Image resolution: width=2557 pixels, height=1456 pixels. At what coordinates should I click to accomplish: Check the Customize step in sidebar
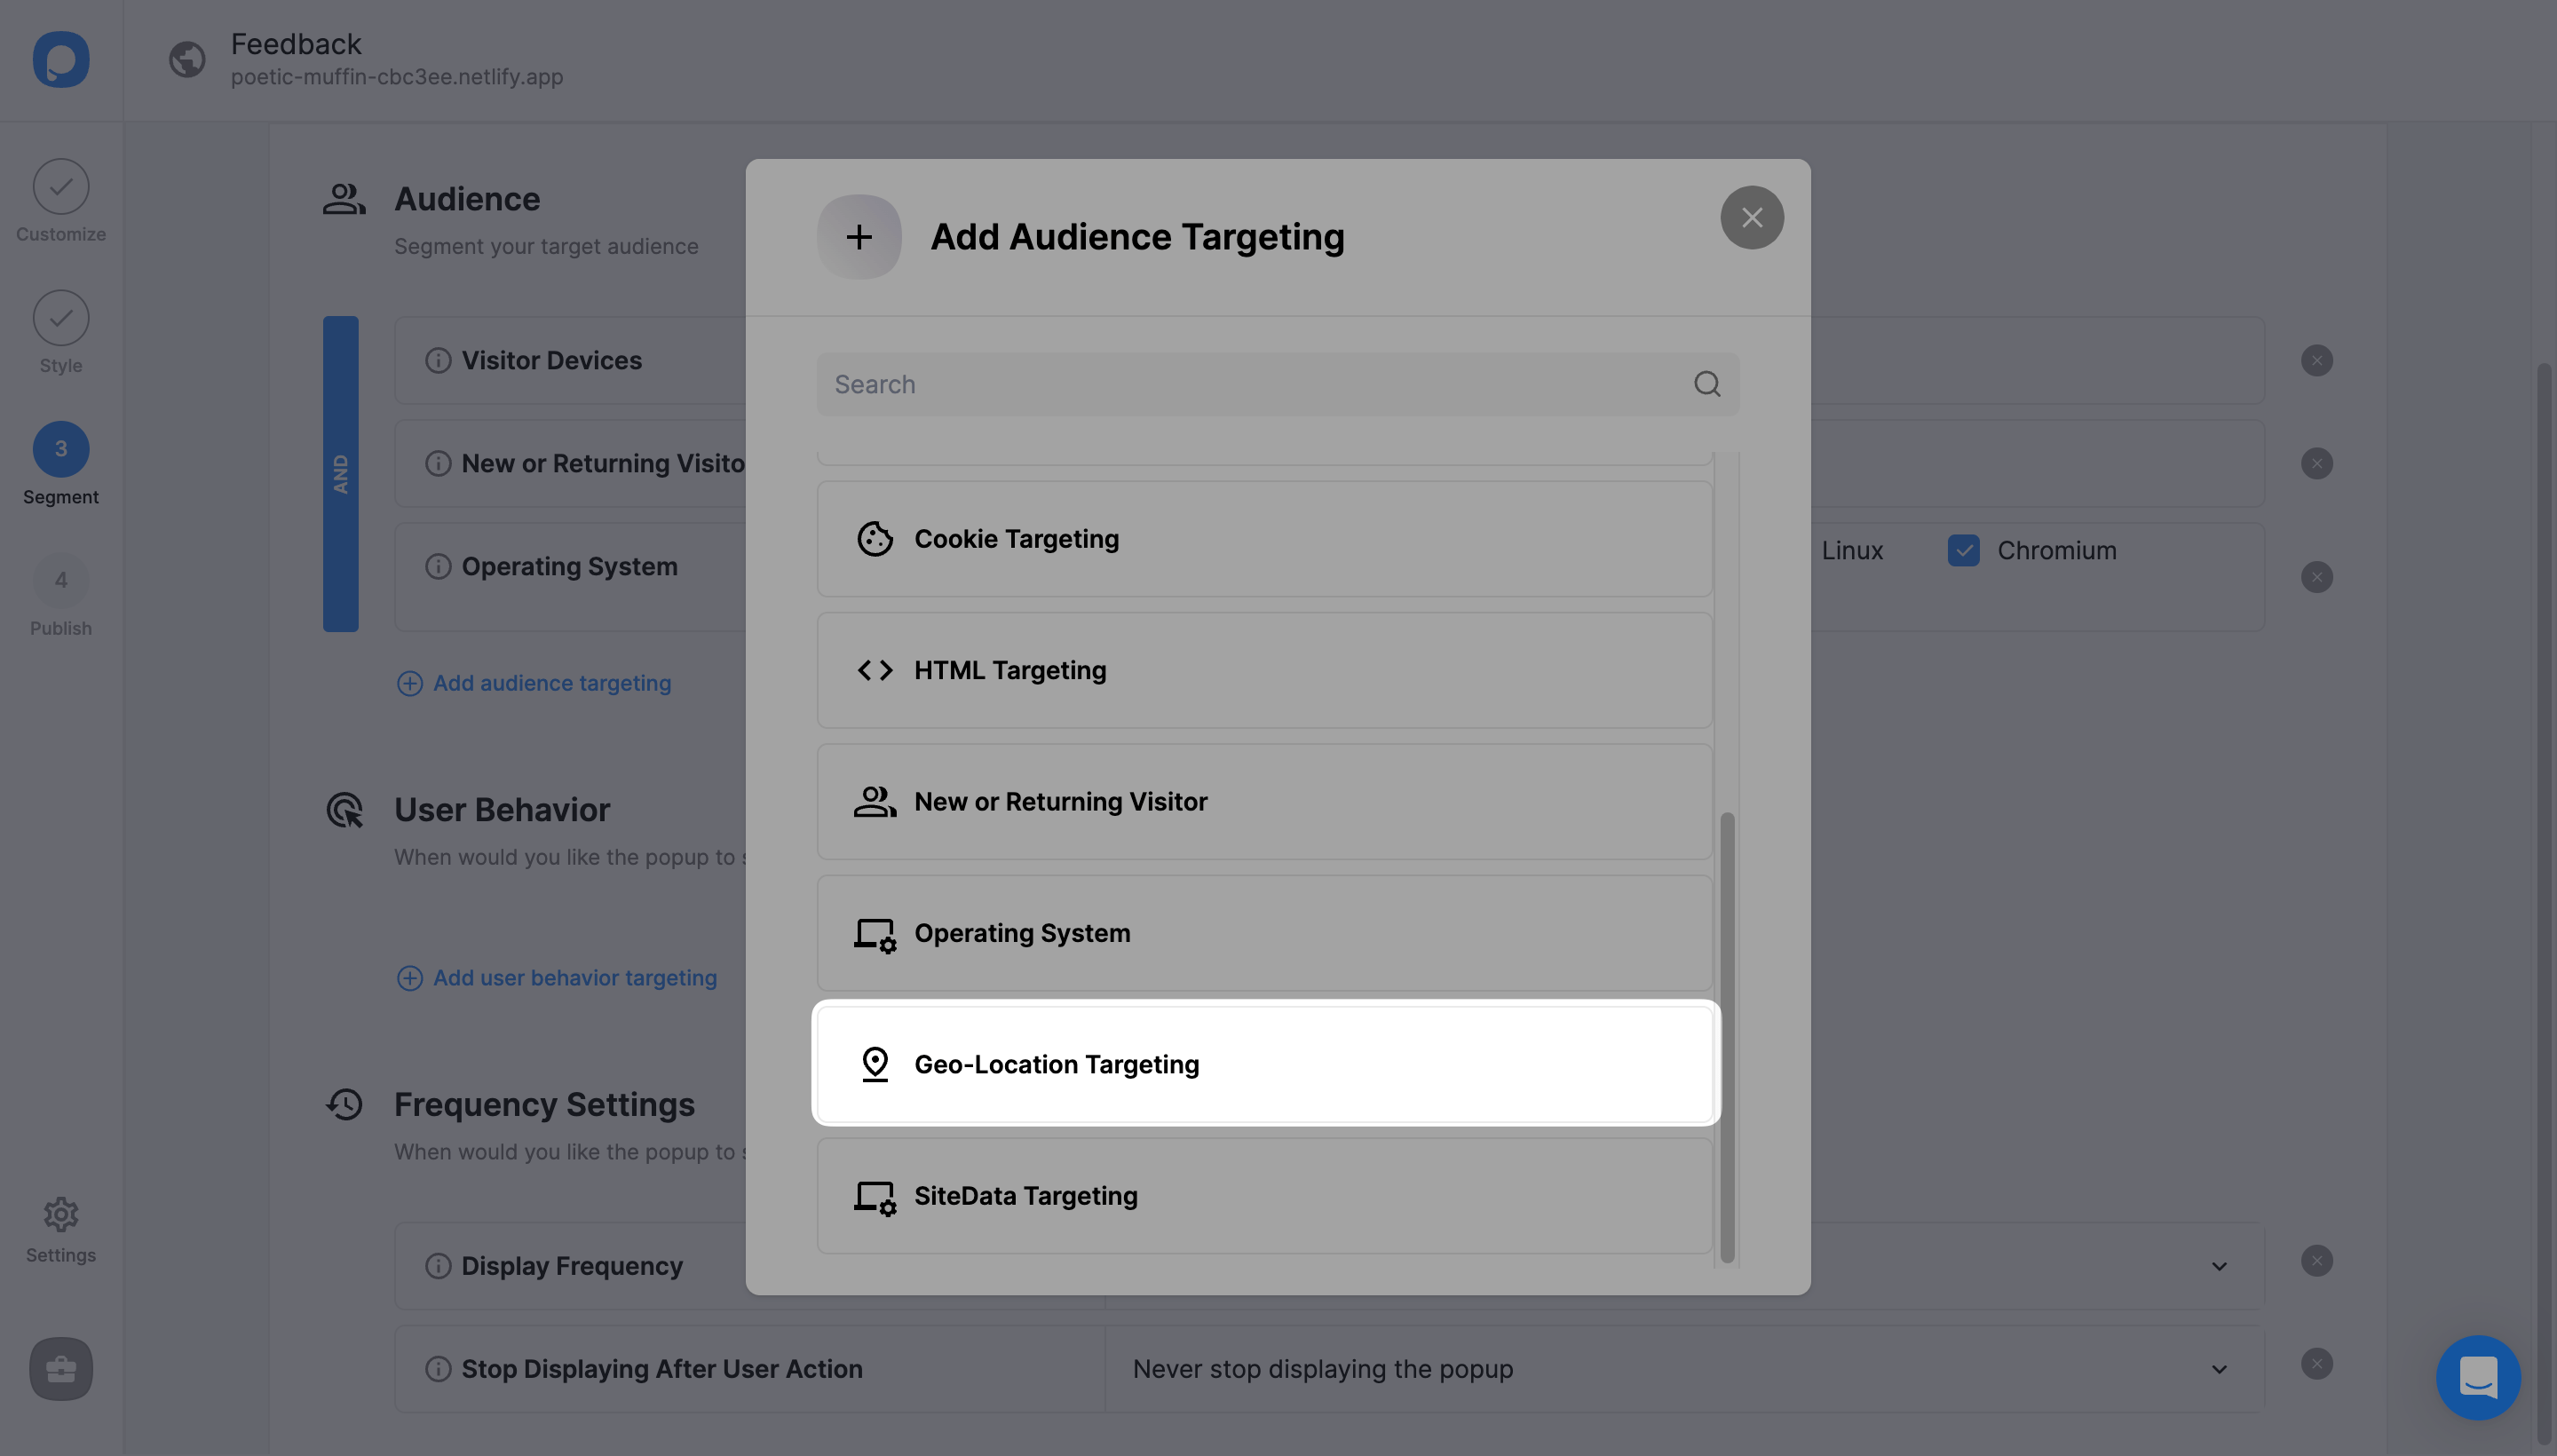[61, 202]
